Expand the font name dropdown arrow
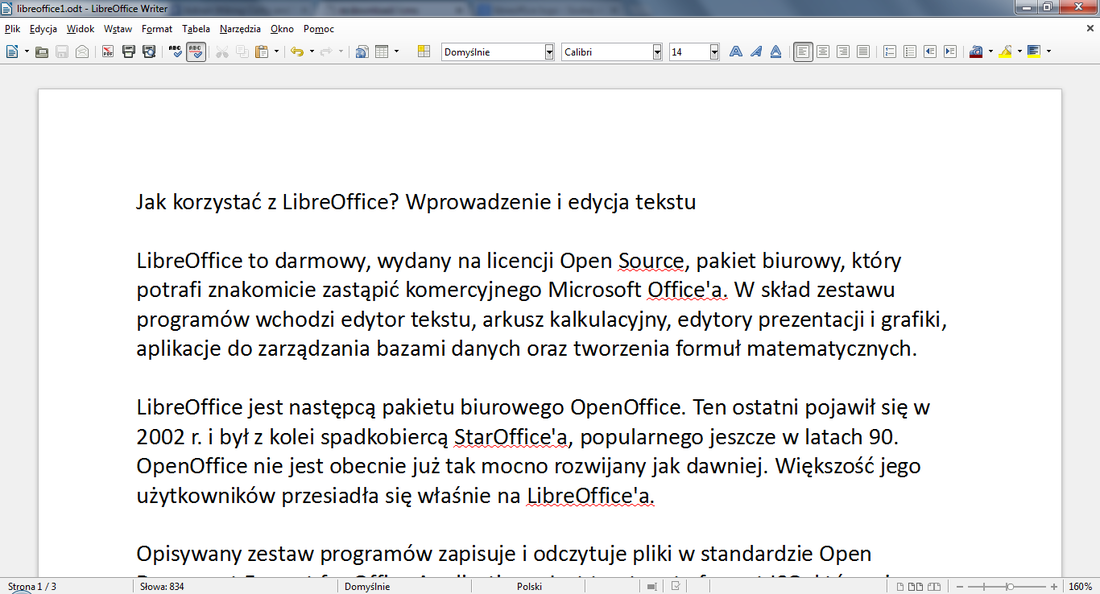 click(657, 52)
